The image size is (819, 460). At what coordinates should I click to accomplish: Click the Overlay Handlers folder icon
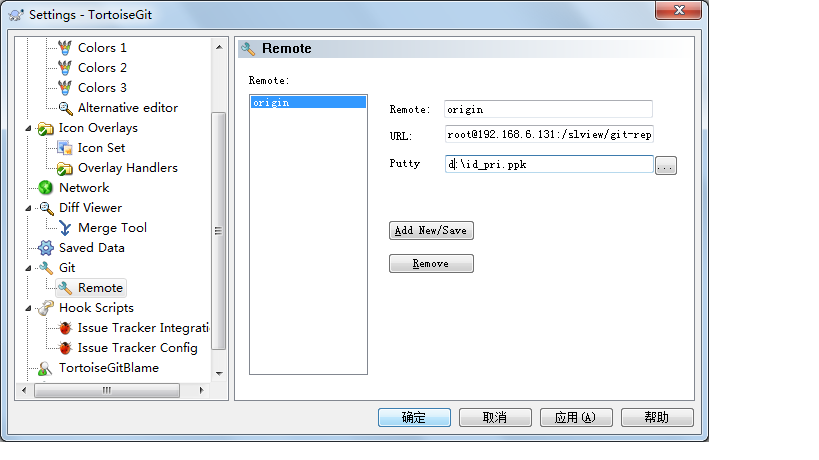pos(65,168)
